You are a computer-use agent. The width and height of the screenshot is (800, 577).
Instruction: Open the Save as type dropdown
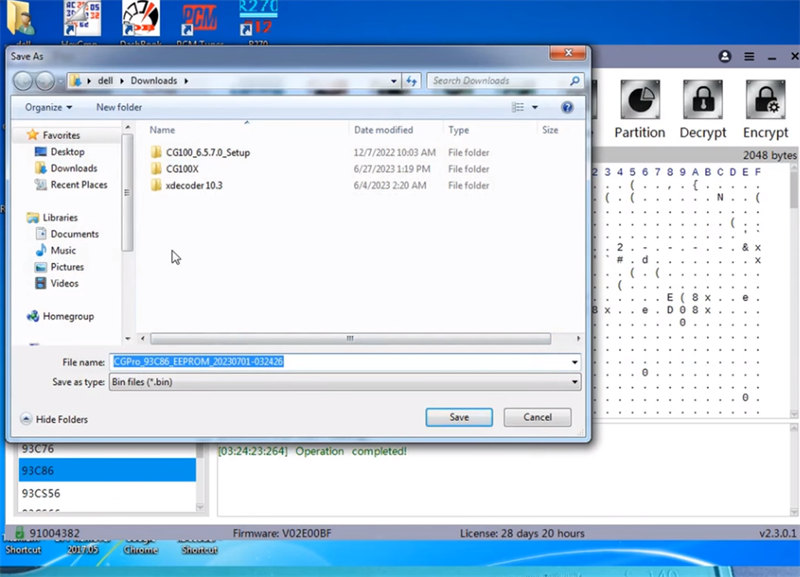click(346, 382)
